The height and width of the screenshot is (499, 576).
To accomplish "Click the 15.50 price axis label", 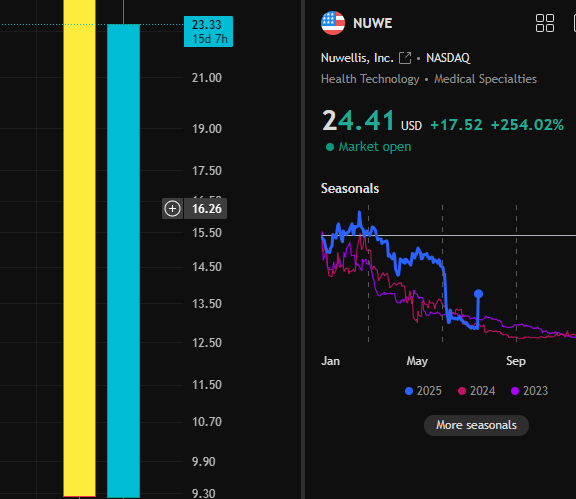I will point(207,233).
